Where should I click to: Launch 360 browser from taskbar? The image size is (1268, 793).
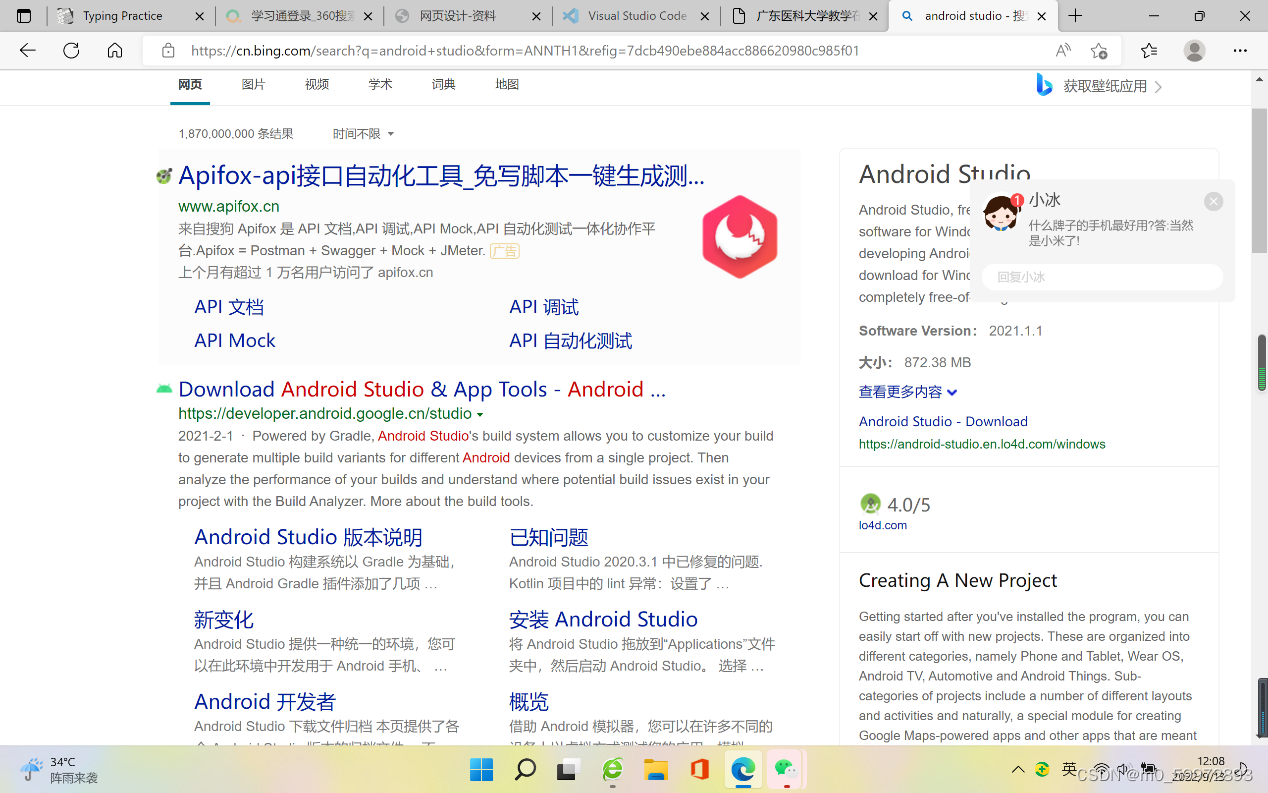[612, 769]
